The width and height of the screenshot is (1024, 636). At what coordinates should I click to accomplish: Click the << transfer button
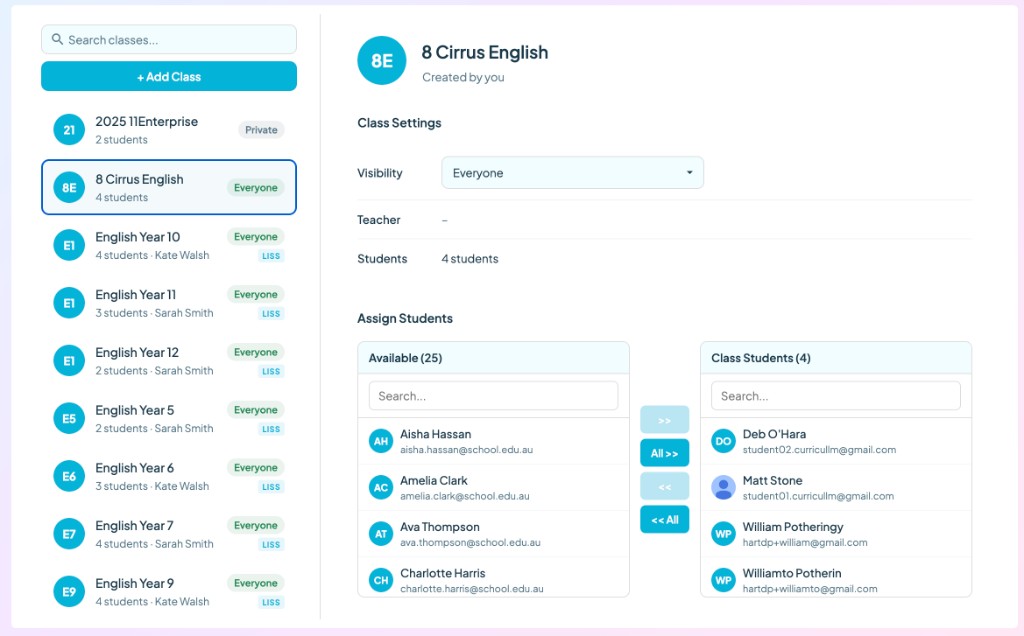click(x=664, y=486)
